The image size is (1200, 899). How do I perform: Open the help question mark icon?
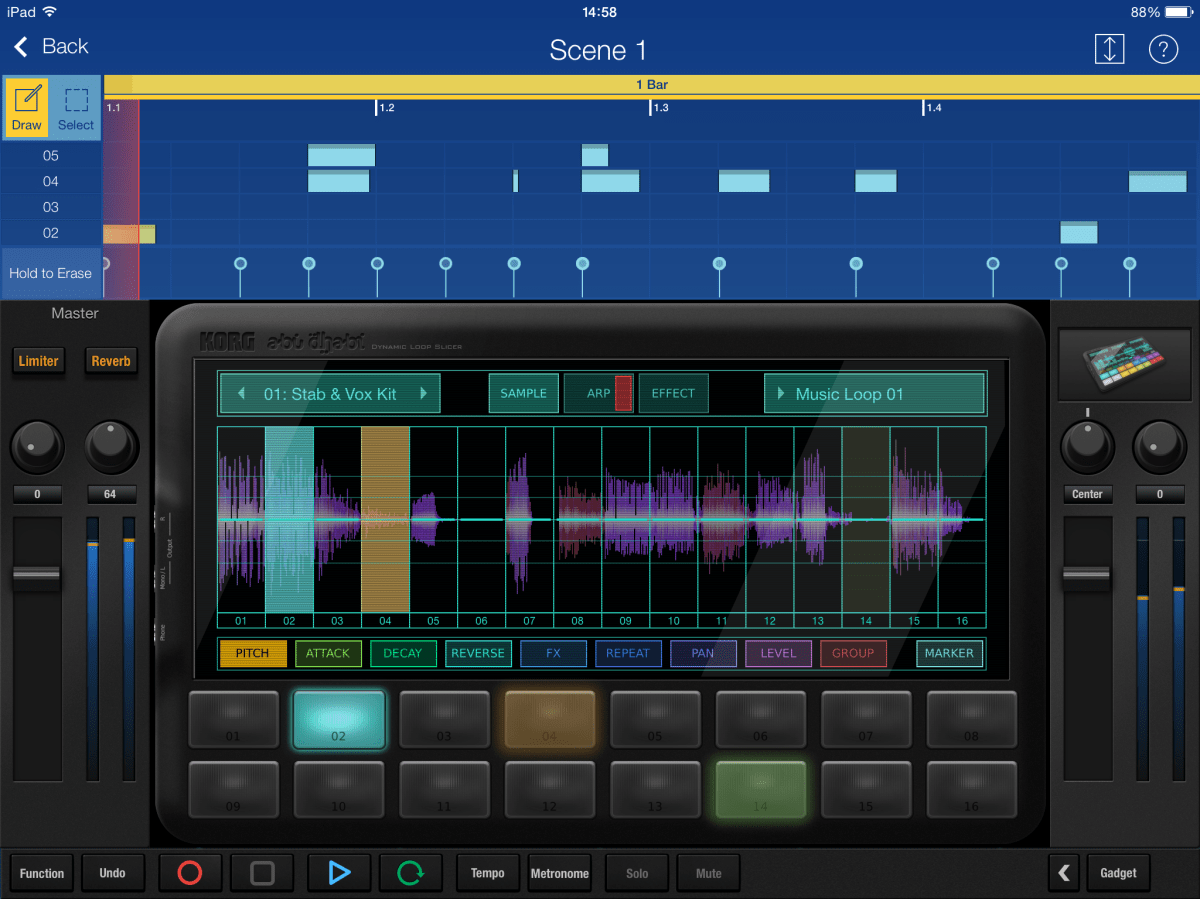pyautogui.click(x=1163, y=49)
